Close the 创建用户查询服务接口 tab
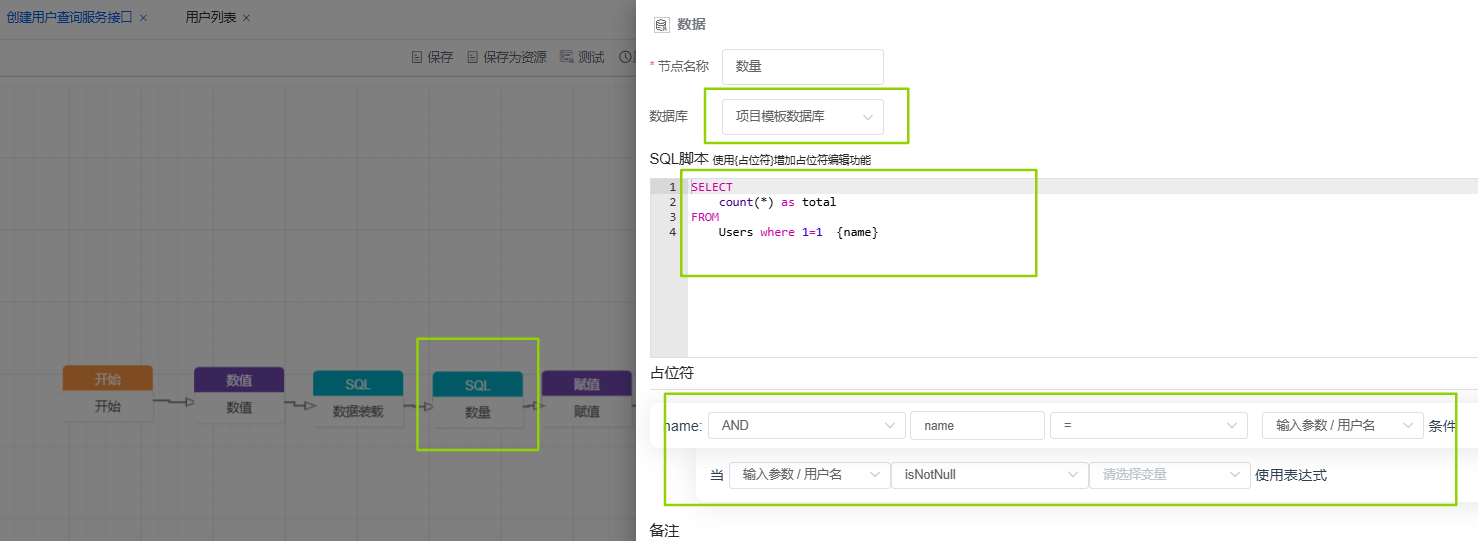This screenshot has height=541, width=1478. point(143,18)
